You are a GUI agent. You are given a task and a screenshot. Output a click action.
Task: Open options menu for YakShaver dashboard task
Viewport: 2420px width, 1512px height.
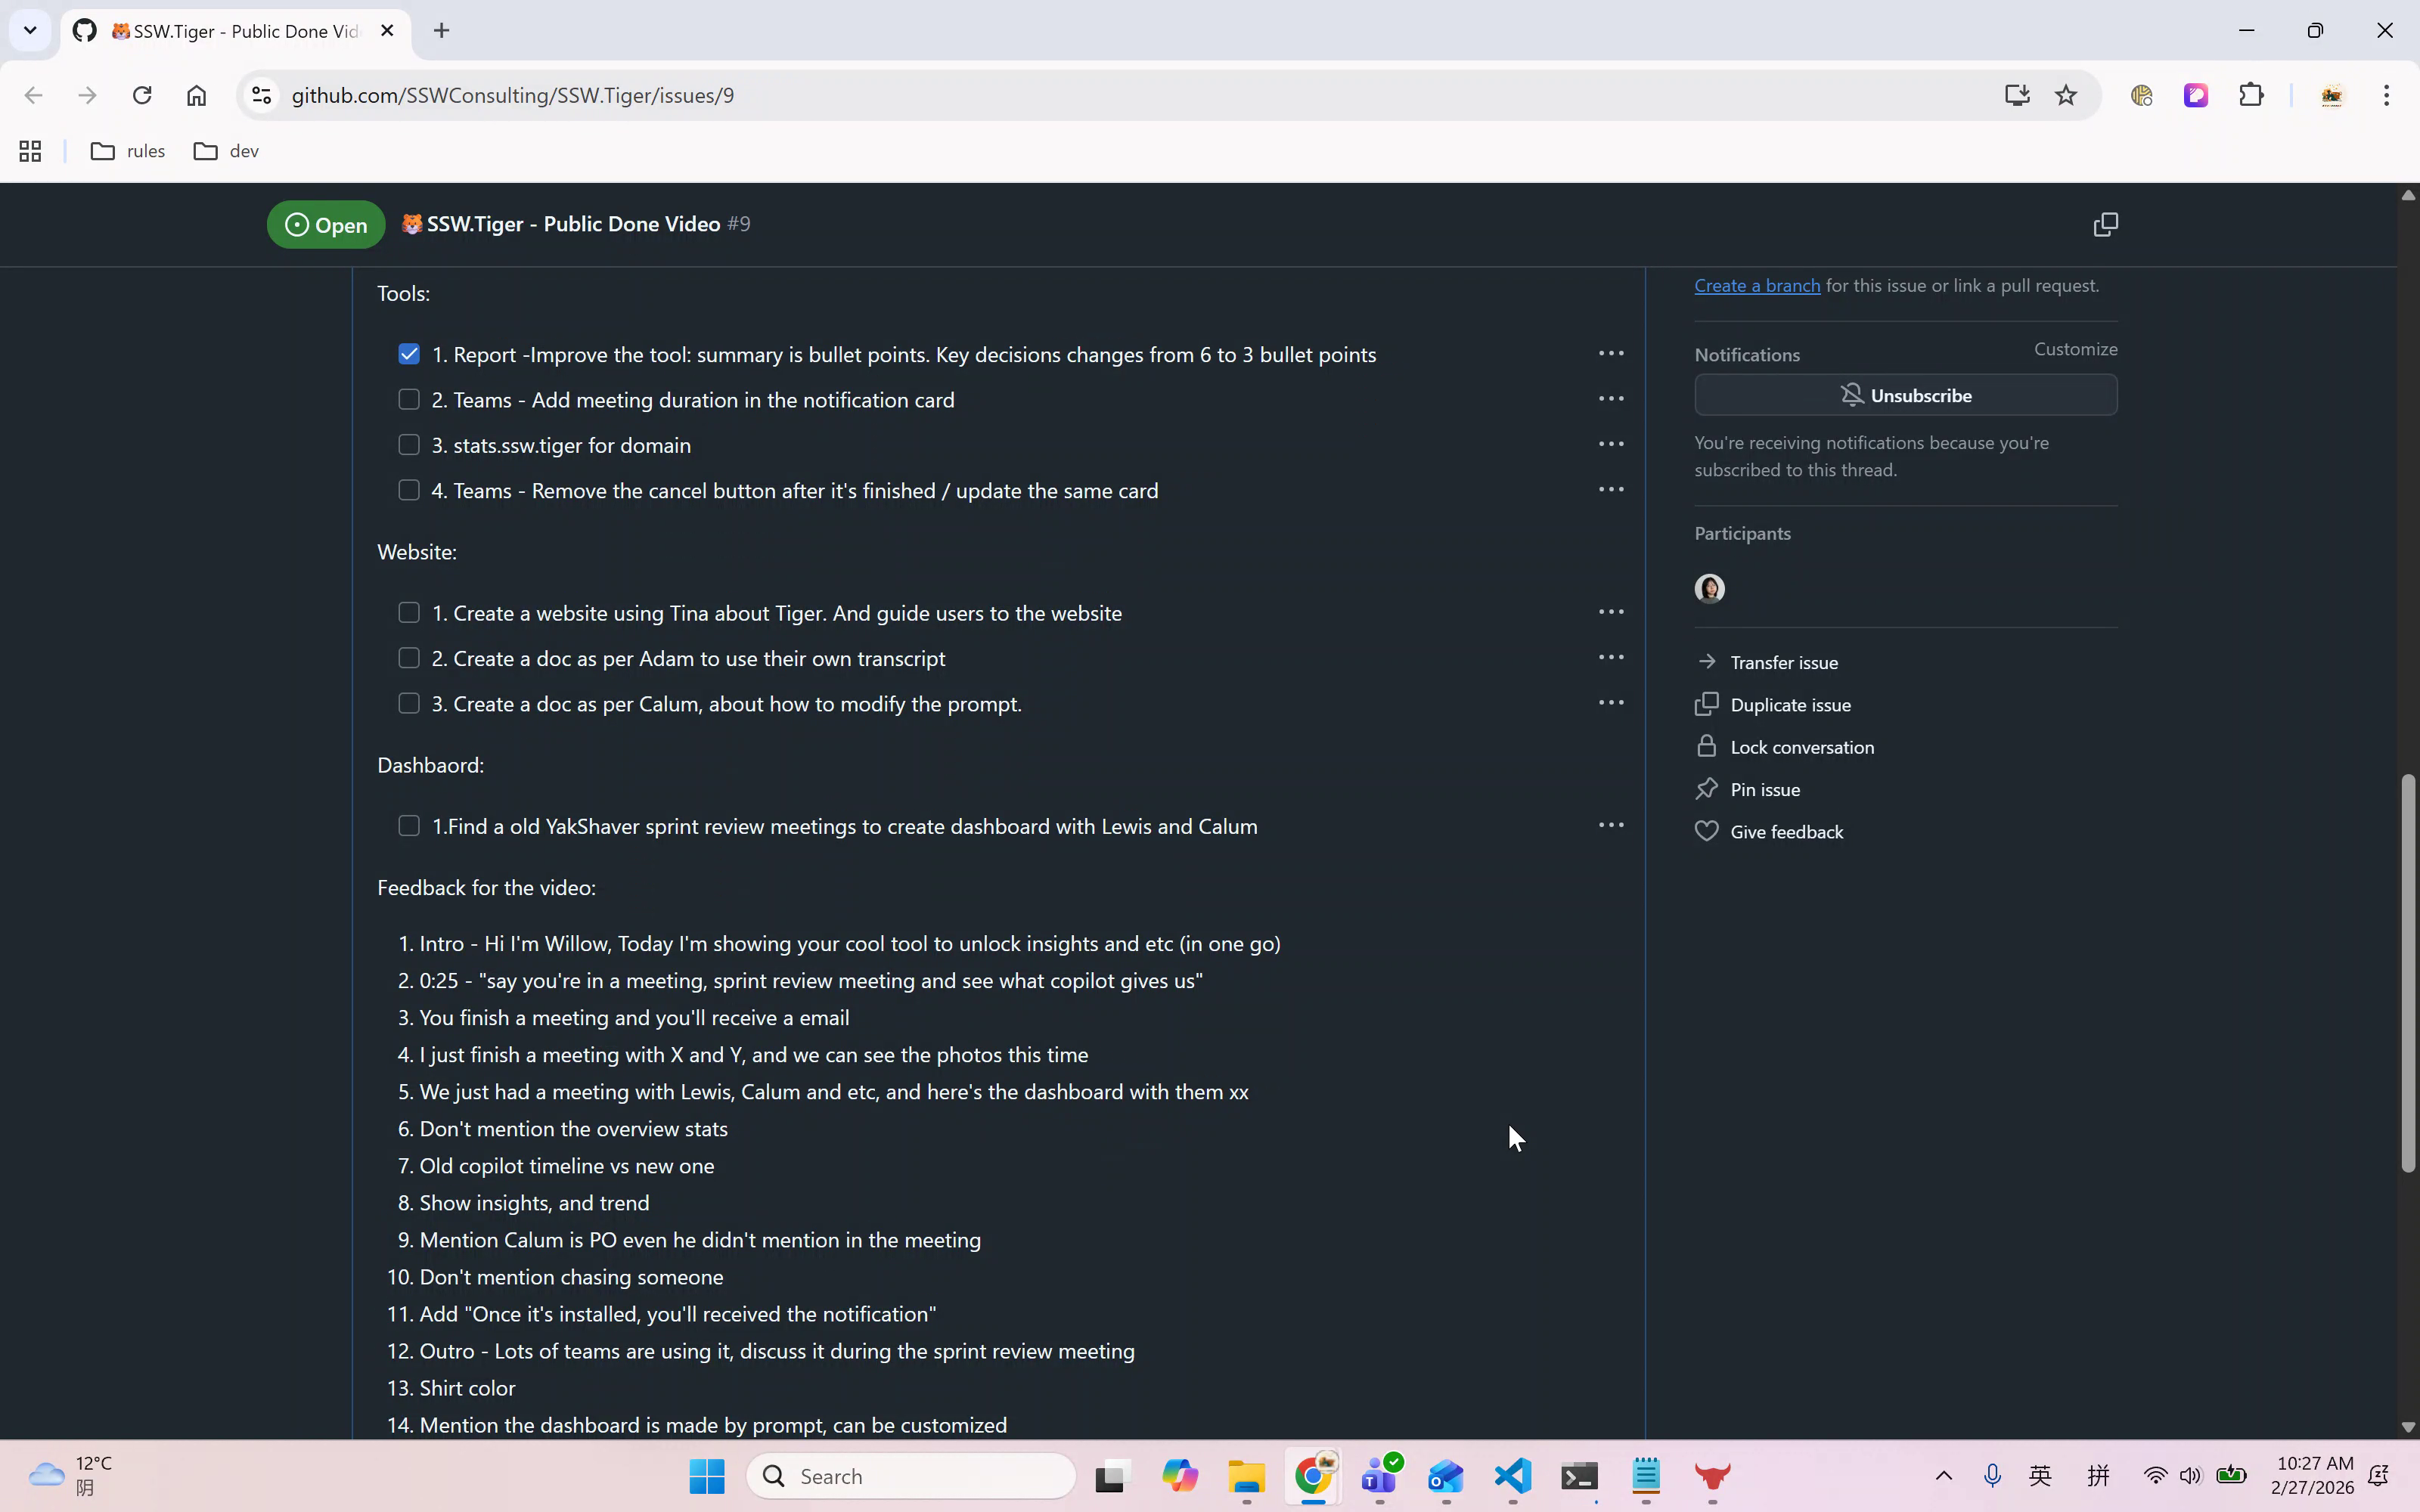(1611, 825)
